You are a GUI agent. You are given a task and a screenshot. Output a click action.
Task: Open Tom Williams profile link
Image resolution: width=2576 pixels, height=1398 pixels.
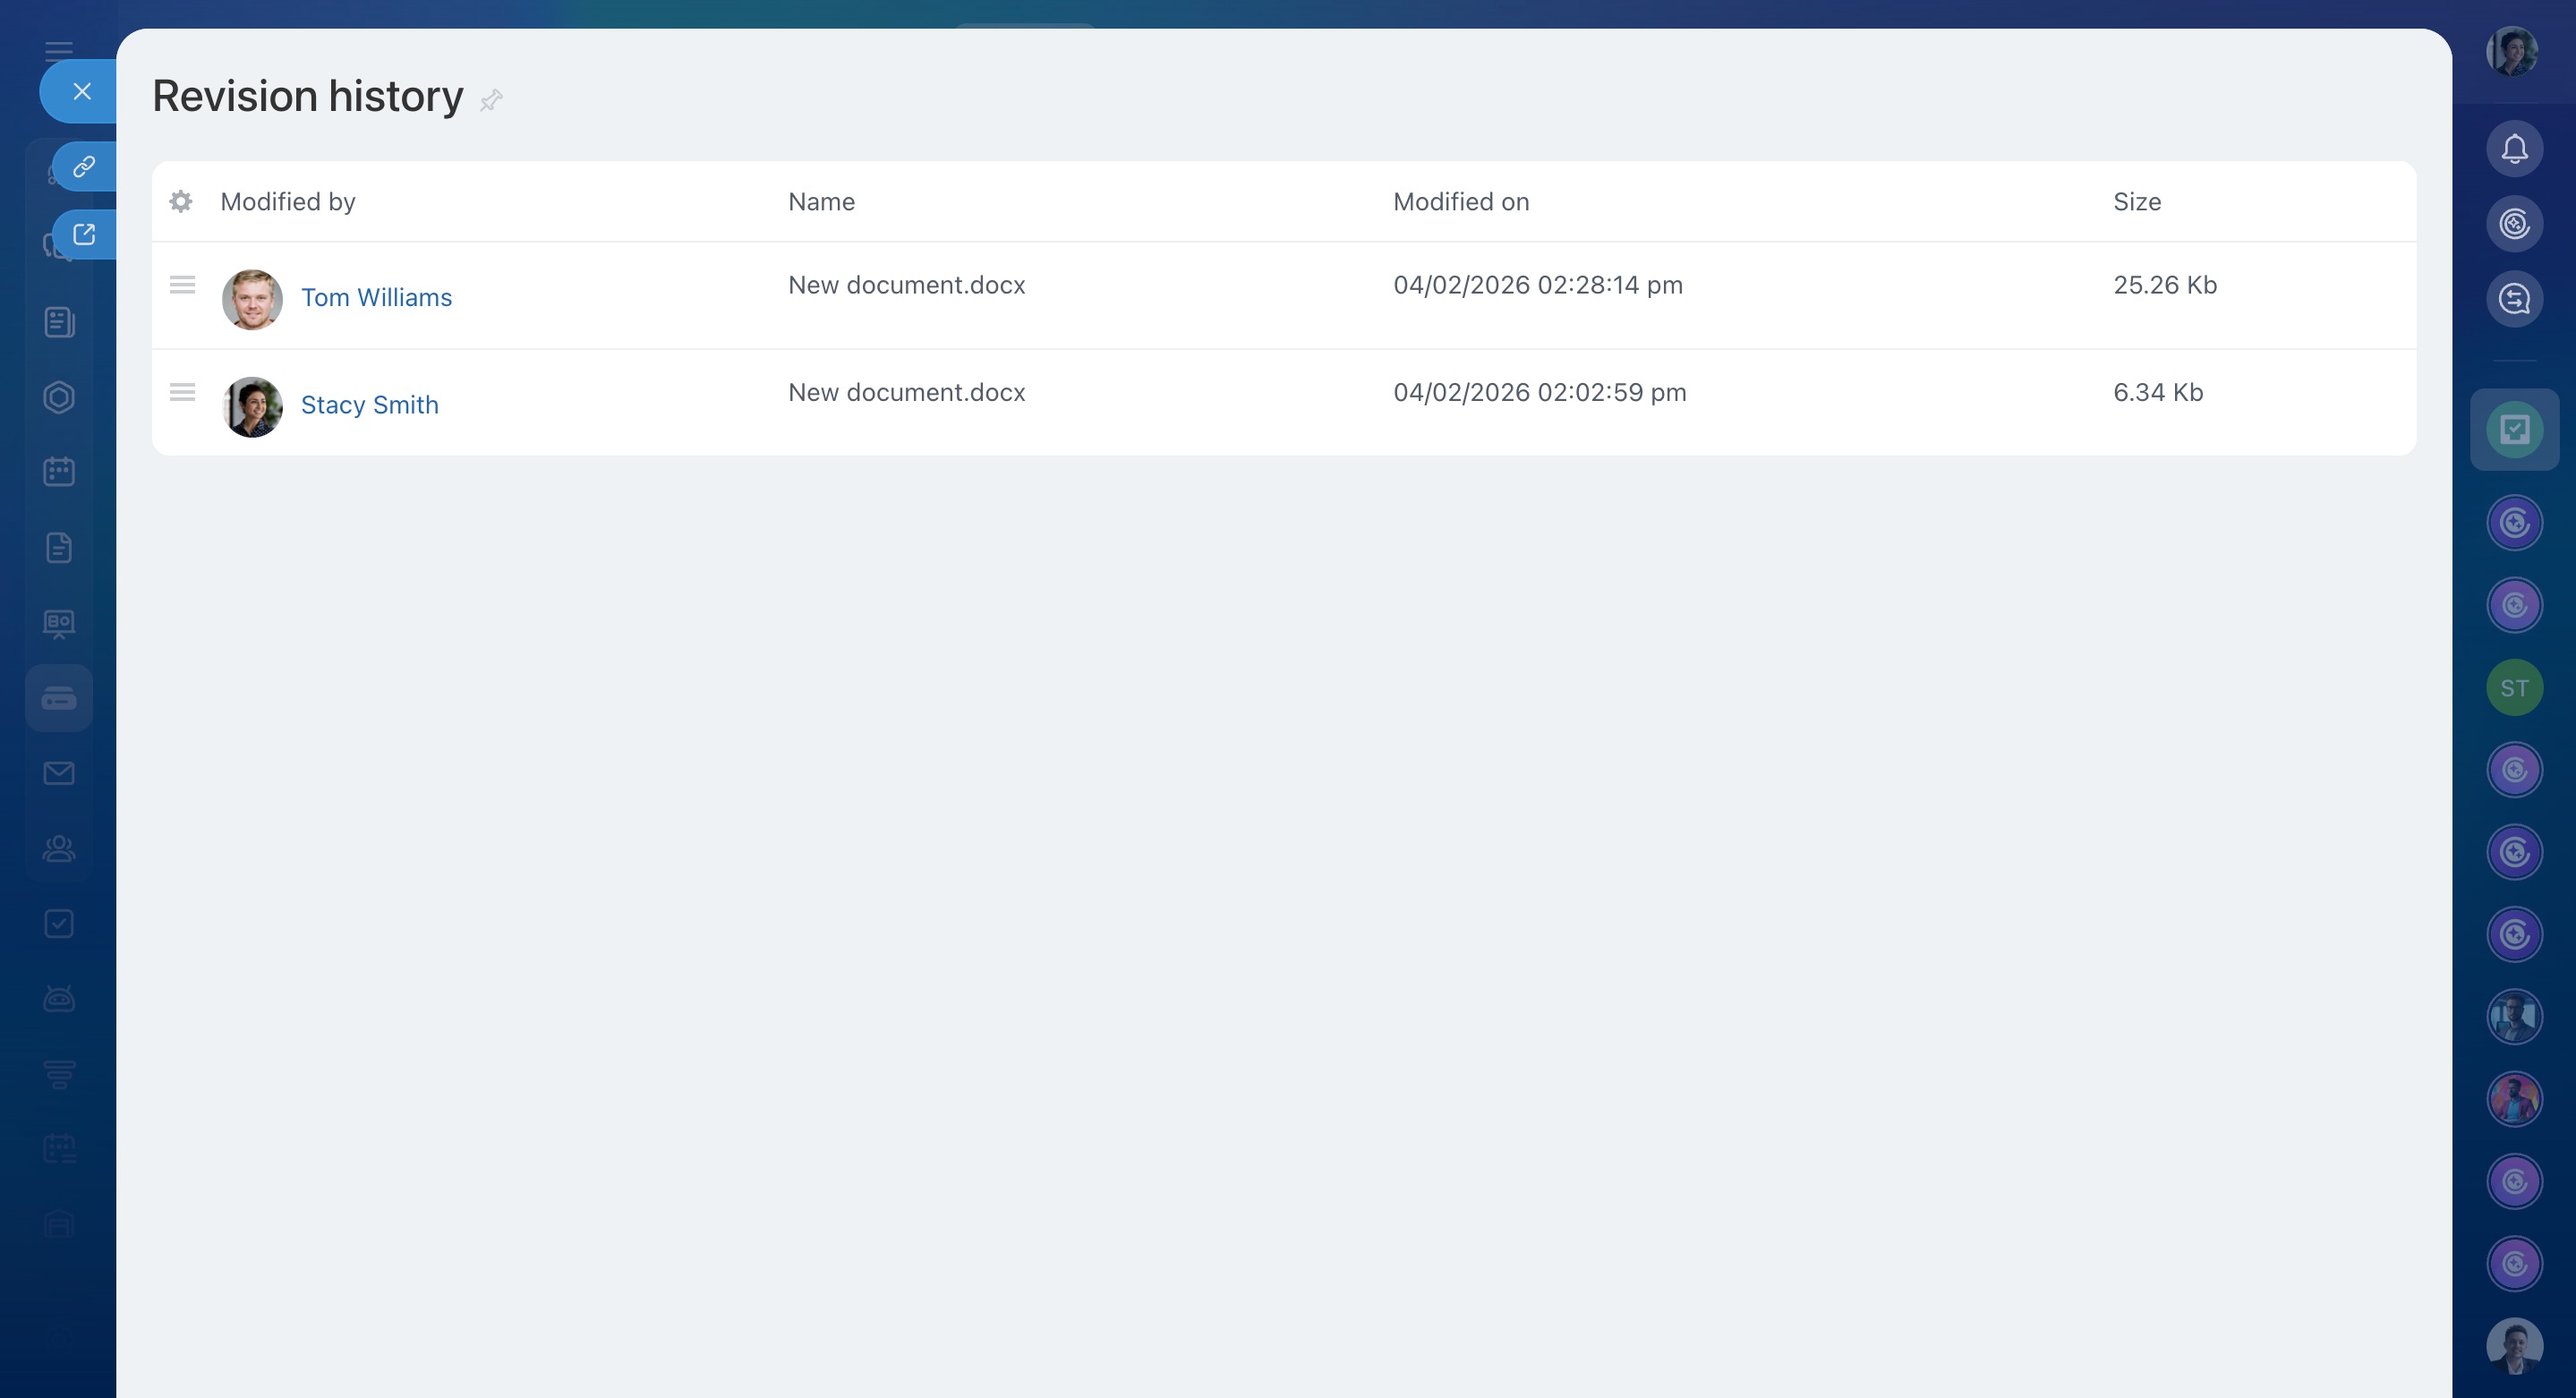(x=376, y=298)
